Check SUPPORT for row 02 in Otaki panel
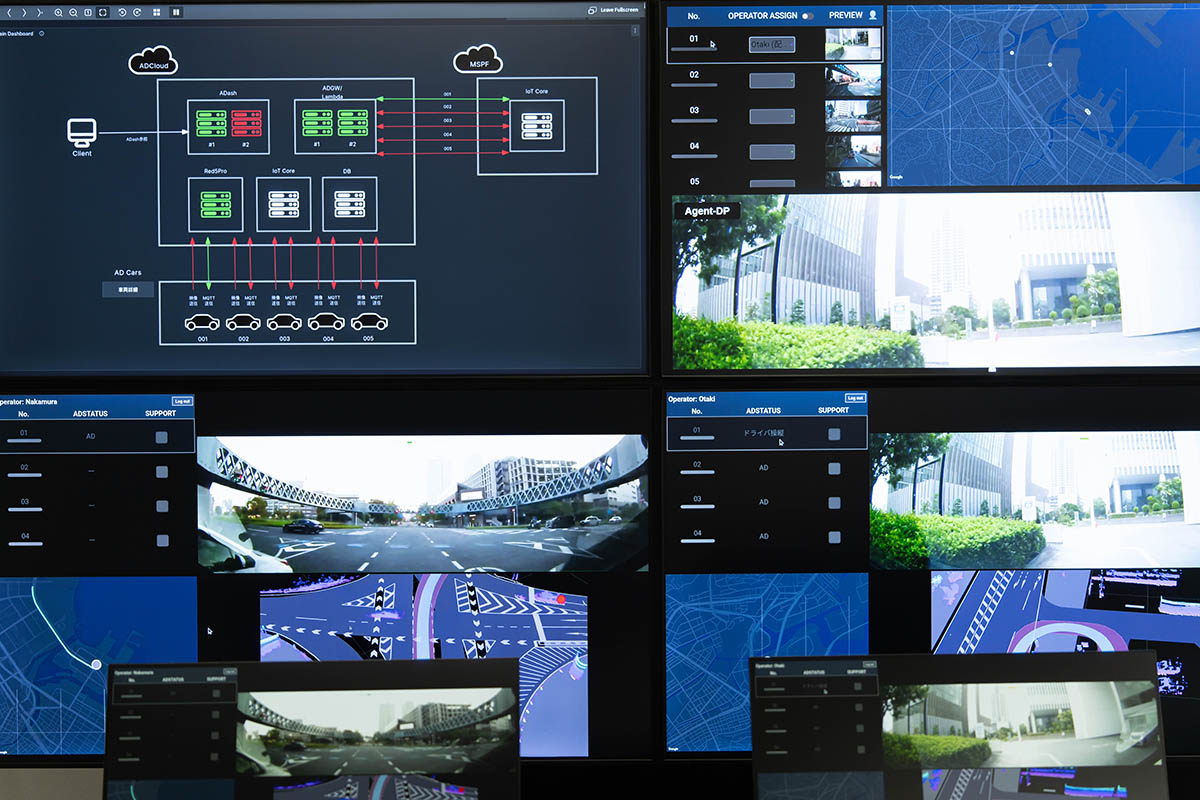 tap(834, 468)
